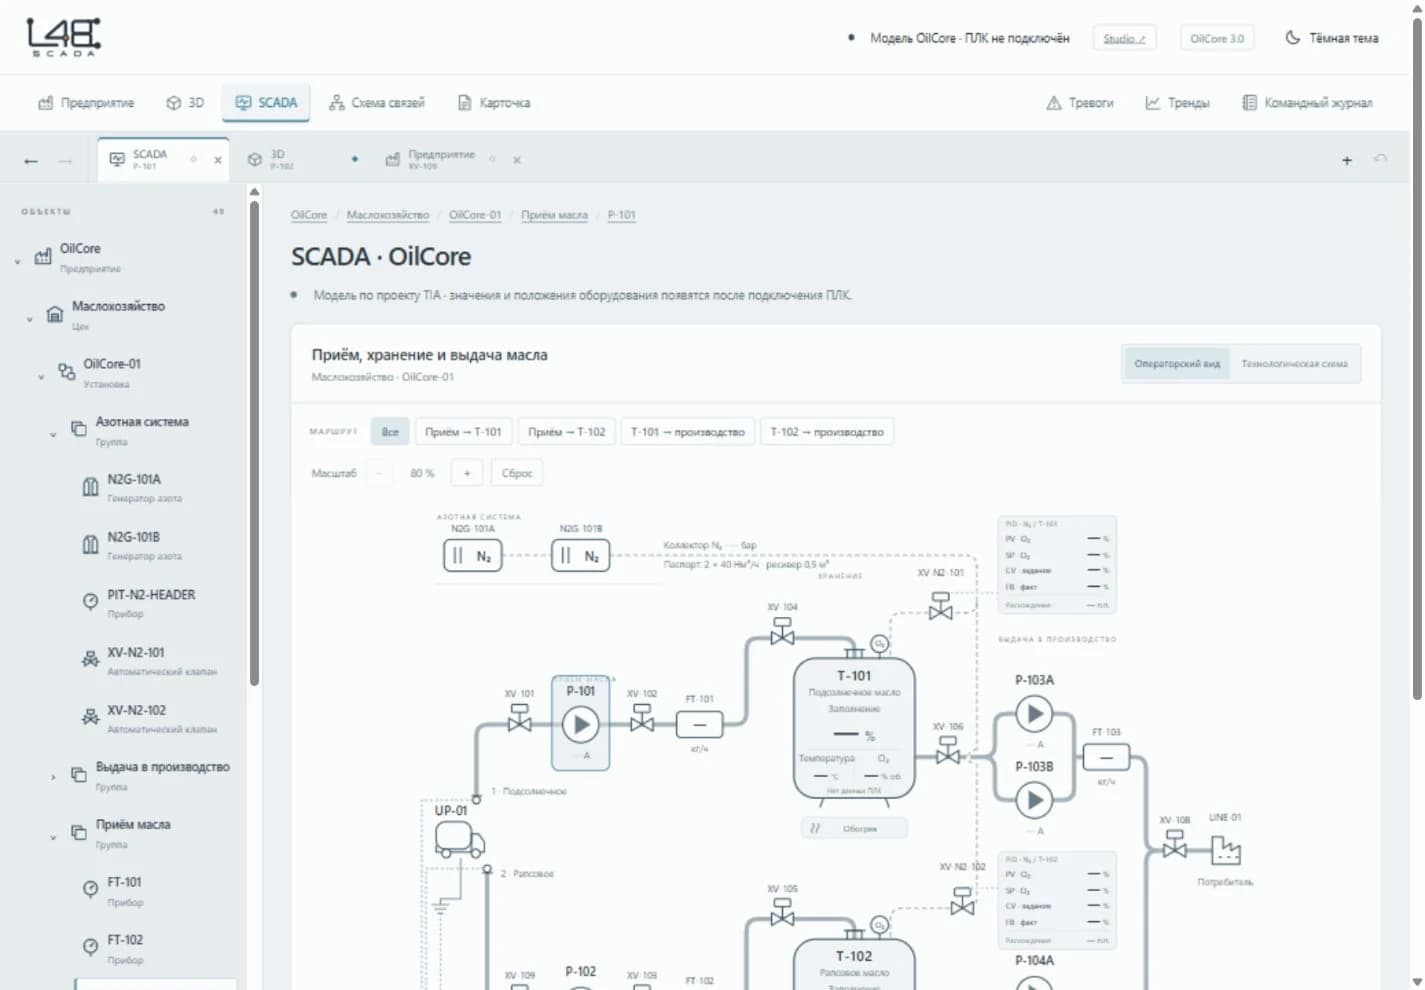Click the XV-101 valve symbol

519,718
